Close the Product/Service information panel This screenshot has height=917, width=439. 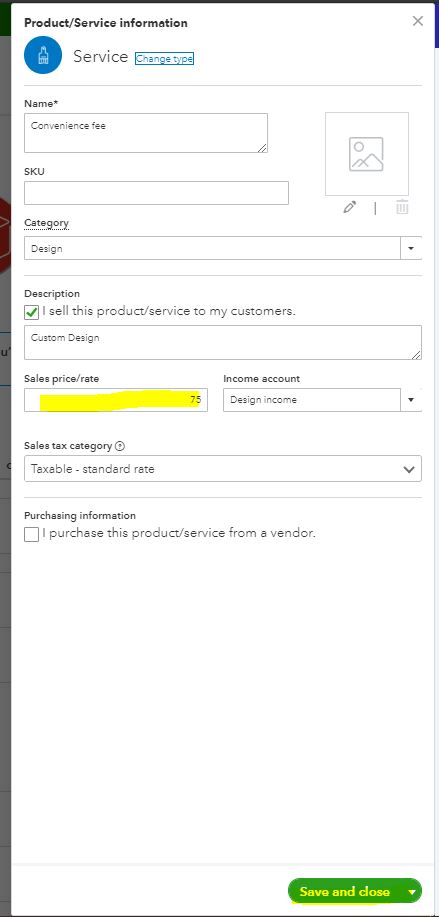417,21
